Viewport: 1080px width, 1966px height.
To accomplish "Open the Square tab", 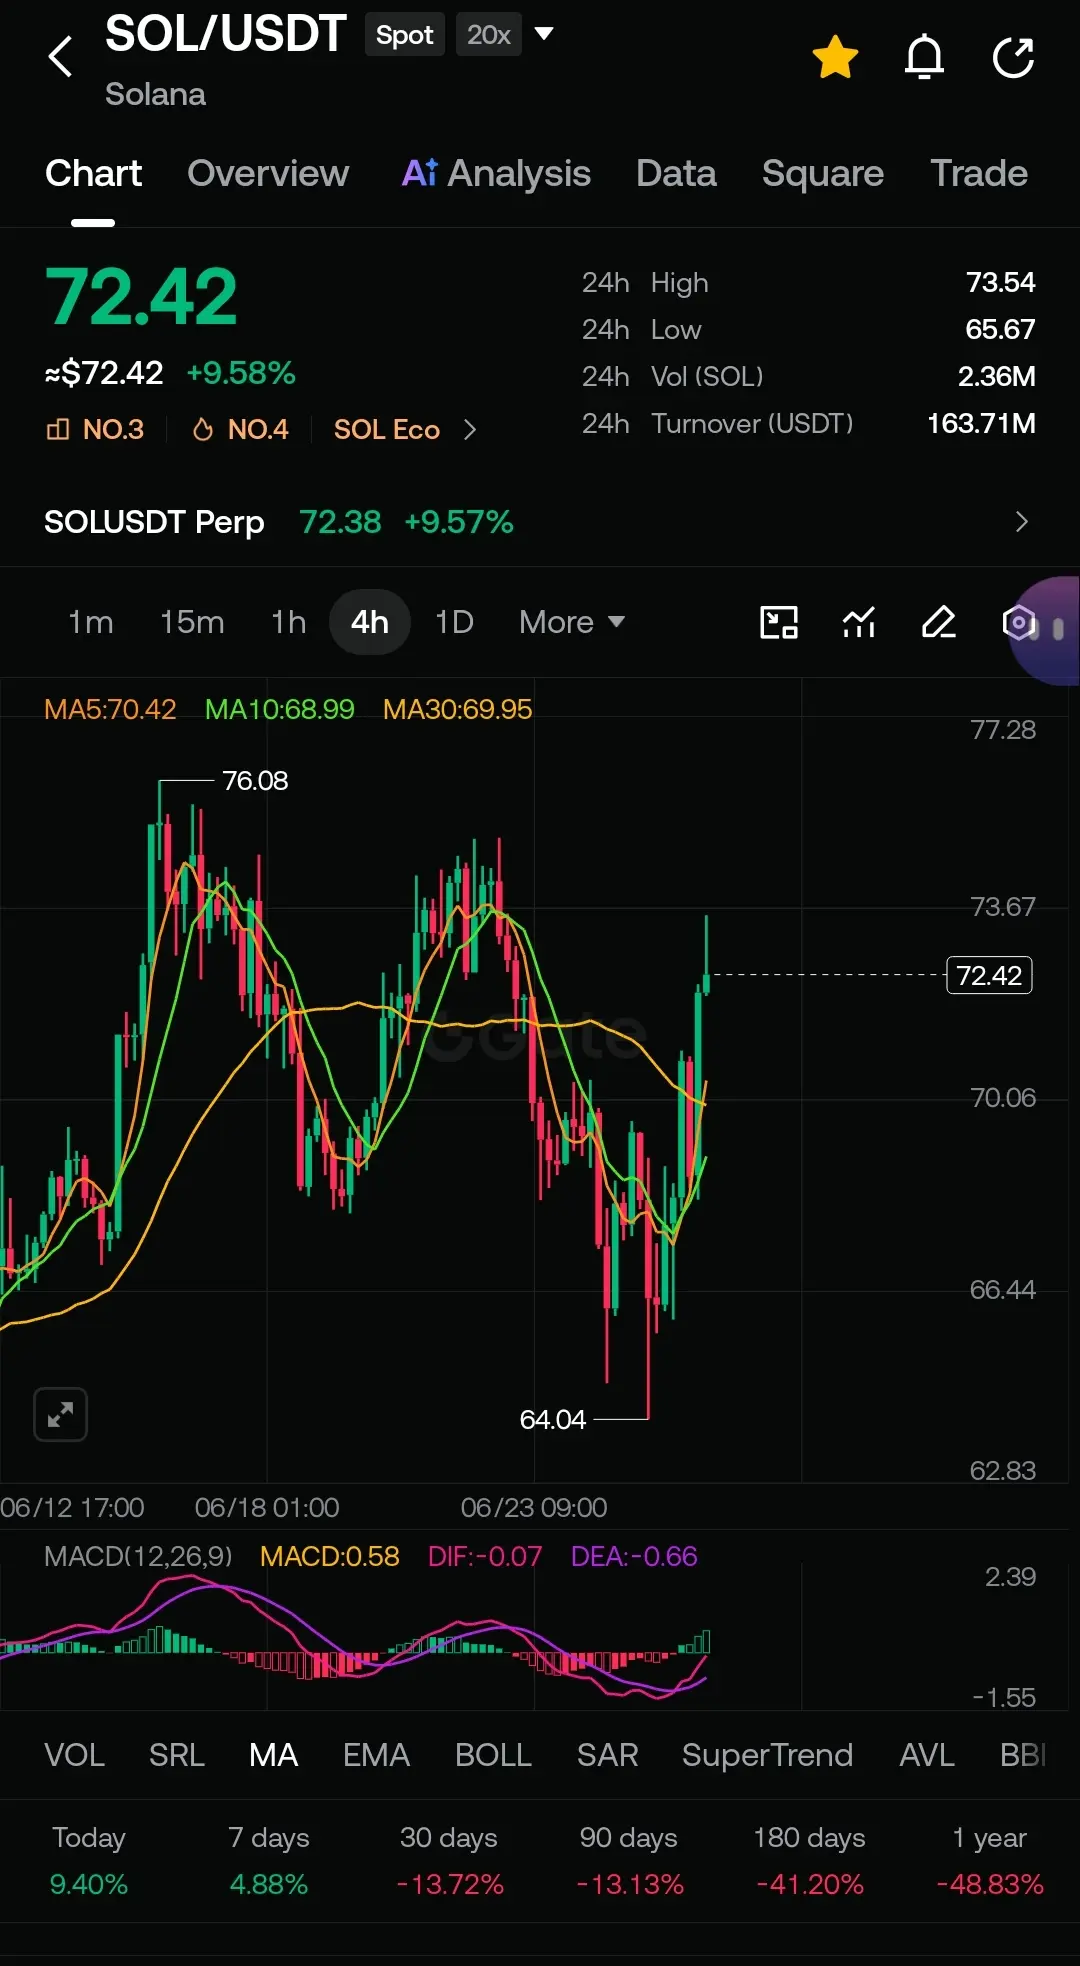I will coord(823,174).
